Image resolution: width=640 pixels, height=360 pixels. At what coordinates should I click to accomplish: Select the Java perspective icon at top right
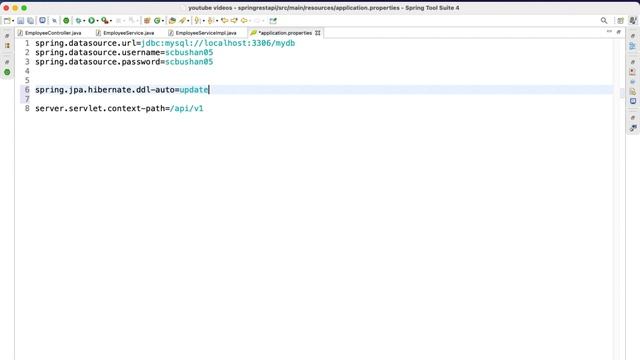coord(633,20)
